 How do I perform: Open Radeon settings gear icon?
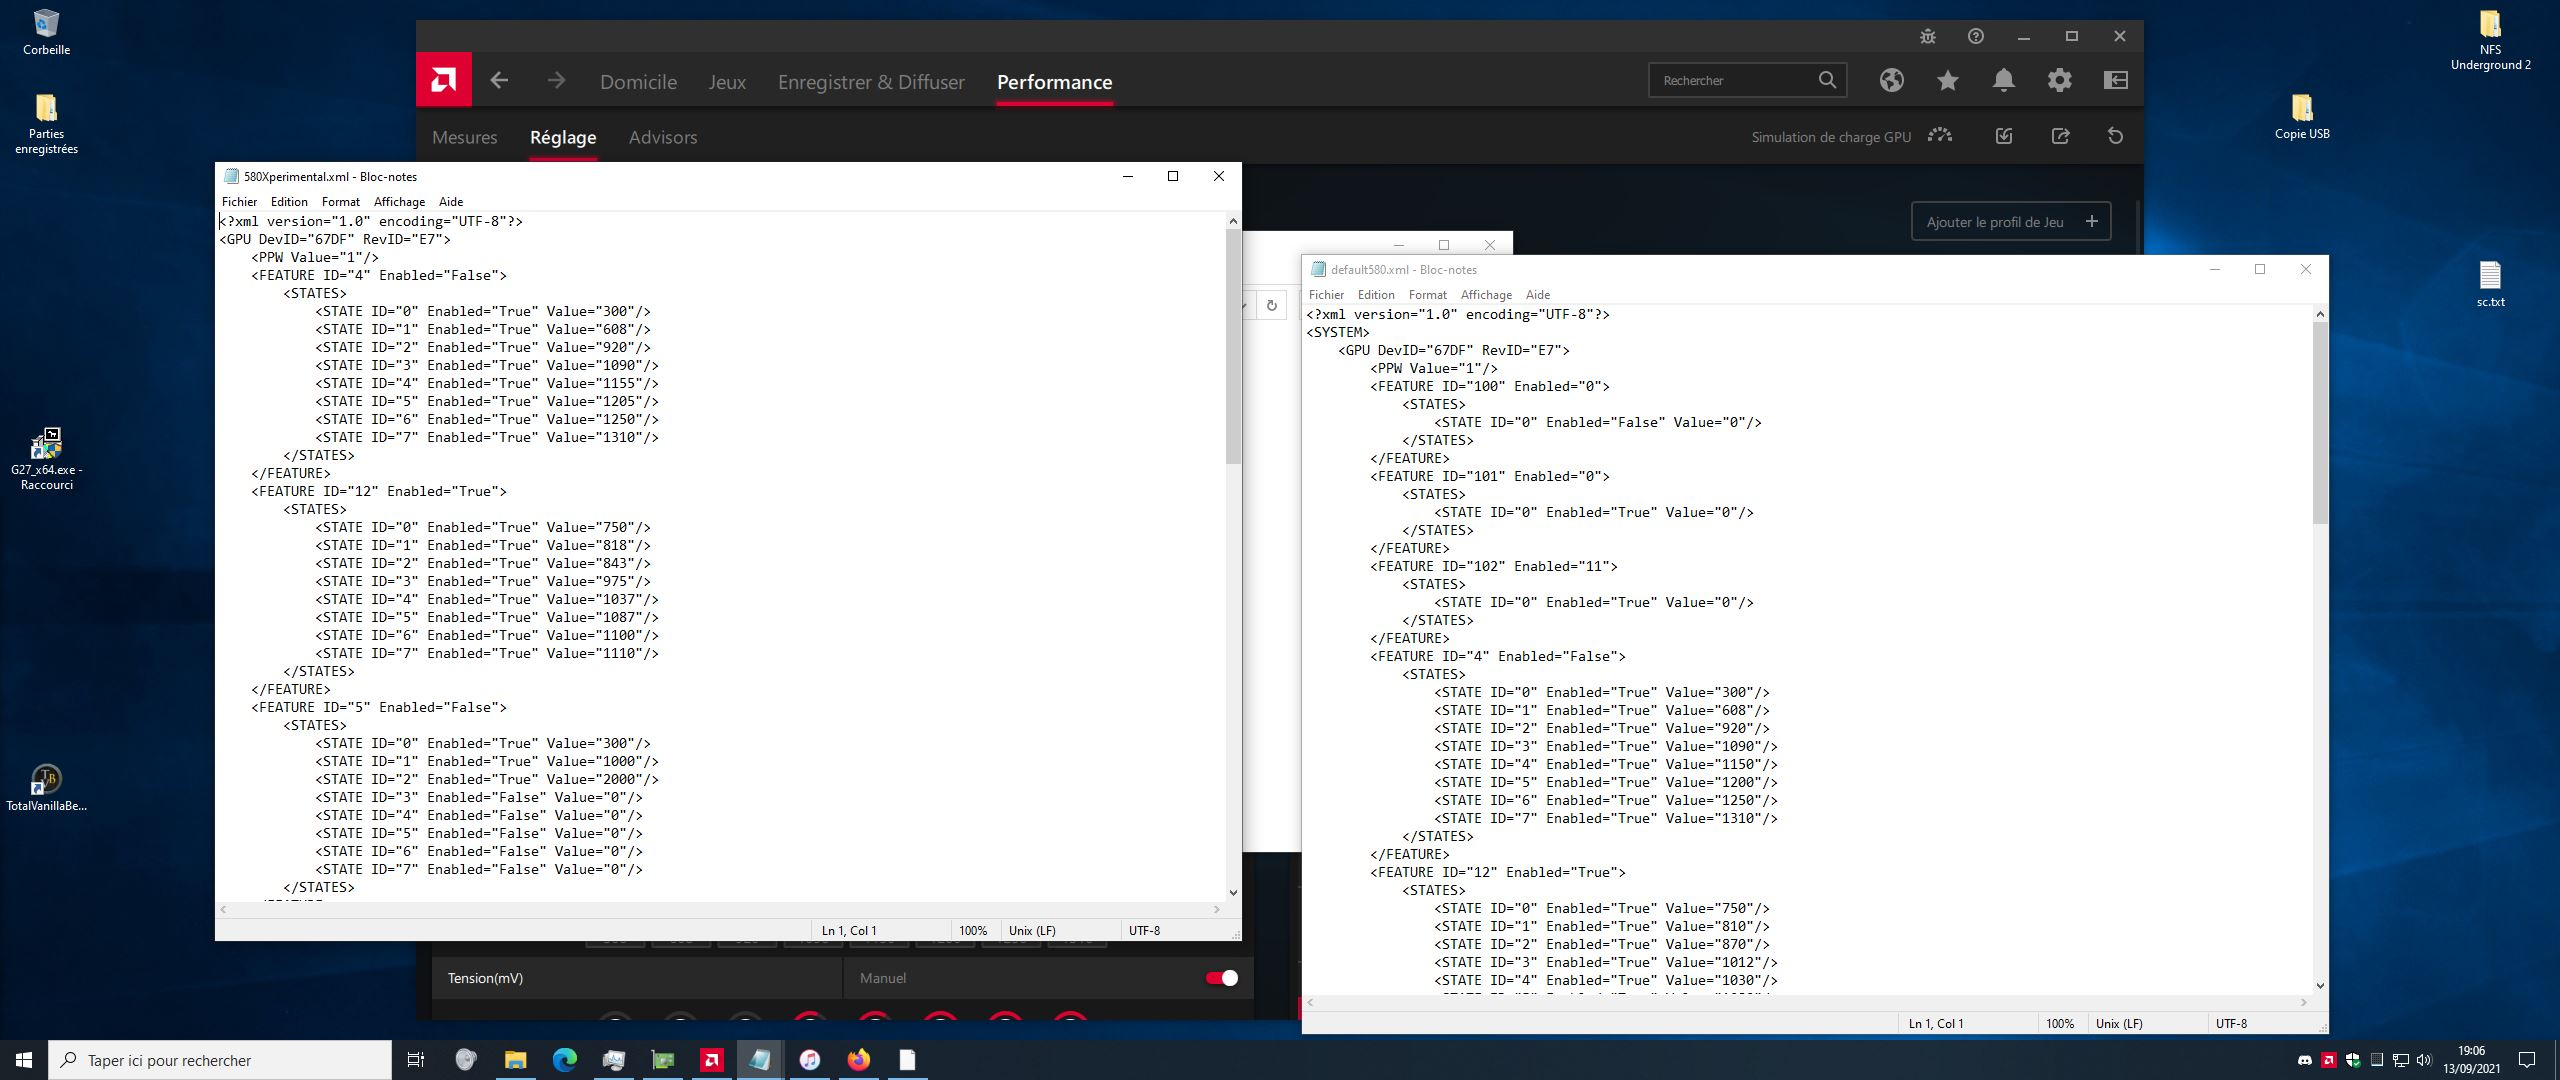click(2059, 80)
